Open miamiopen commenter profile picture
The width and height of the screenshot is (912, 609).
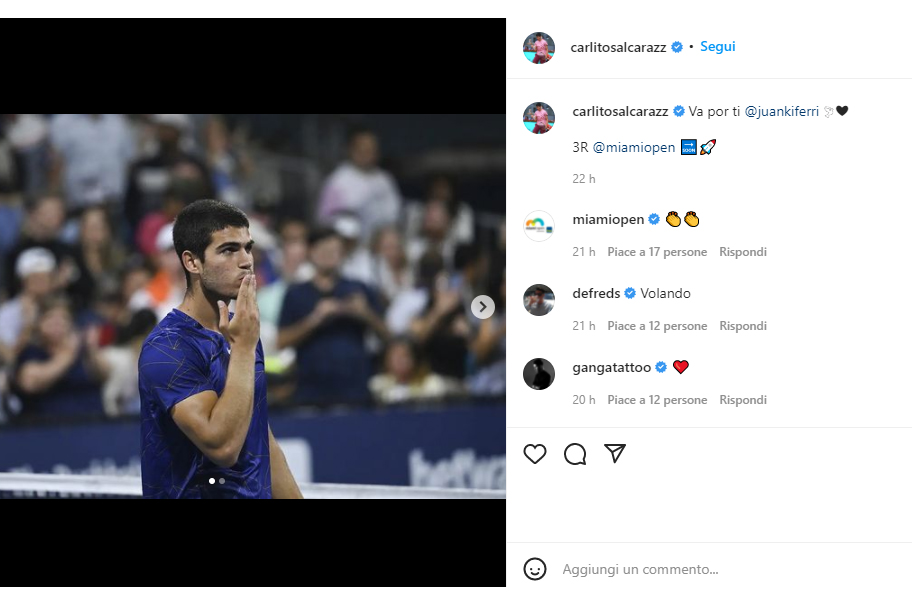click(x=539, y=226)
